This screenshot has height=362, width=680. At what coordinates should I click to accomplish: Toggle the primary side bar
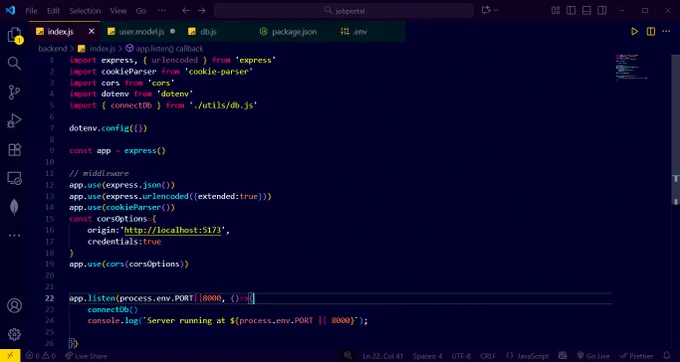(571, 10)
